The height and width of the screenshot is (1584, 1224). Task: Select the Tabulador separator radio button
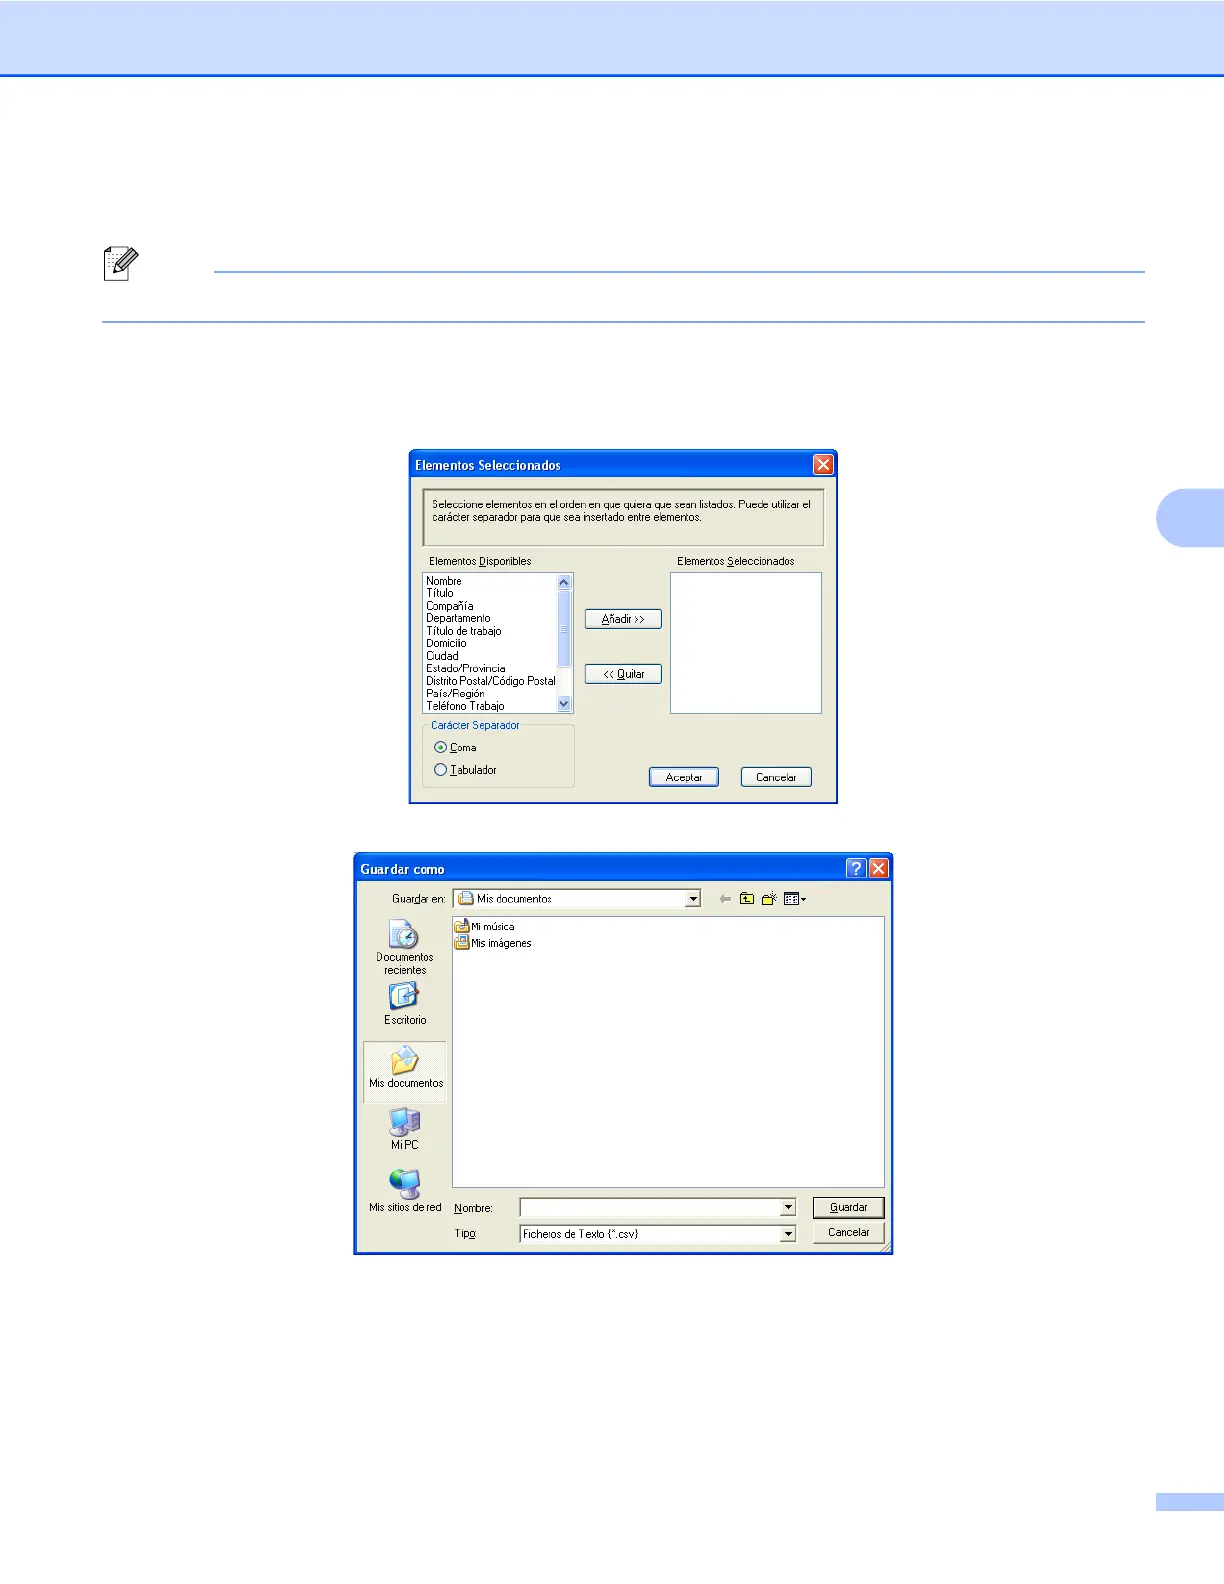(440, 770)
